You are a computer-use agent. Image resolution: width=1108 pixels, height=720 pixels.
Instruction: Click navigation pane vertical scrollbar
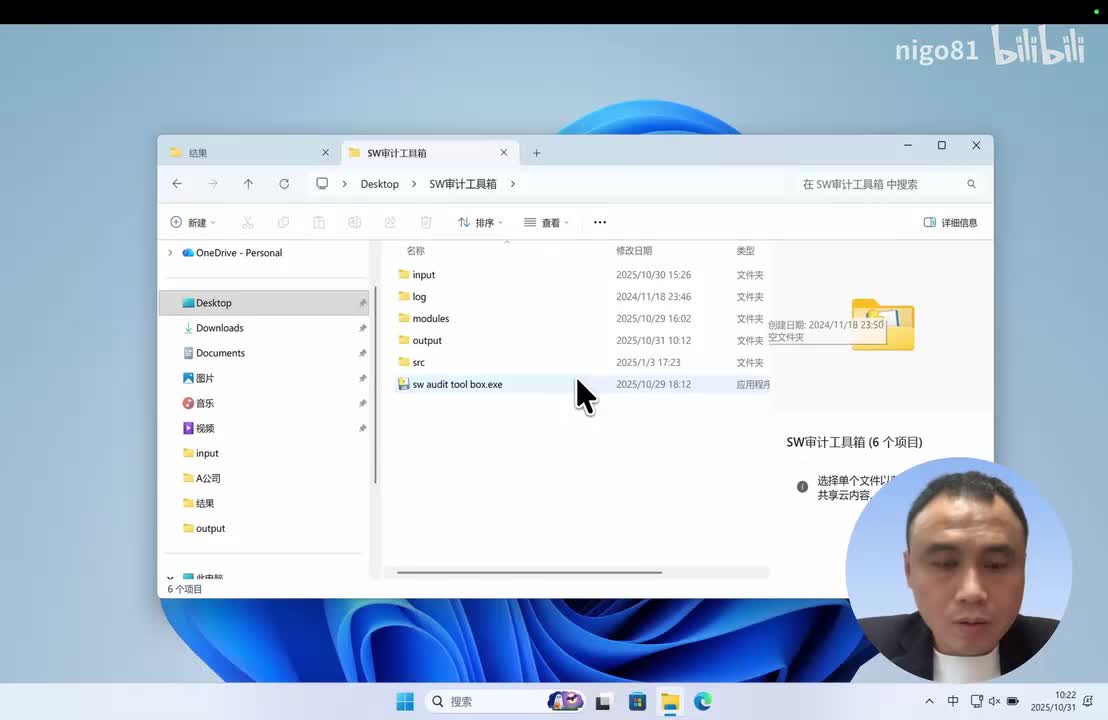click(375, 385)
